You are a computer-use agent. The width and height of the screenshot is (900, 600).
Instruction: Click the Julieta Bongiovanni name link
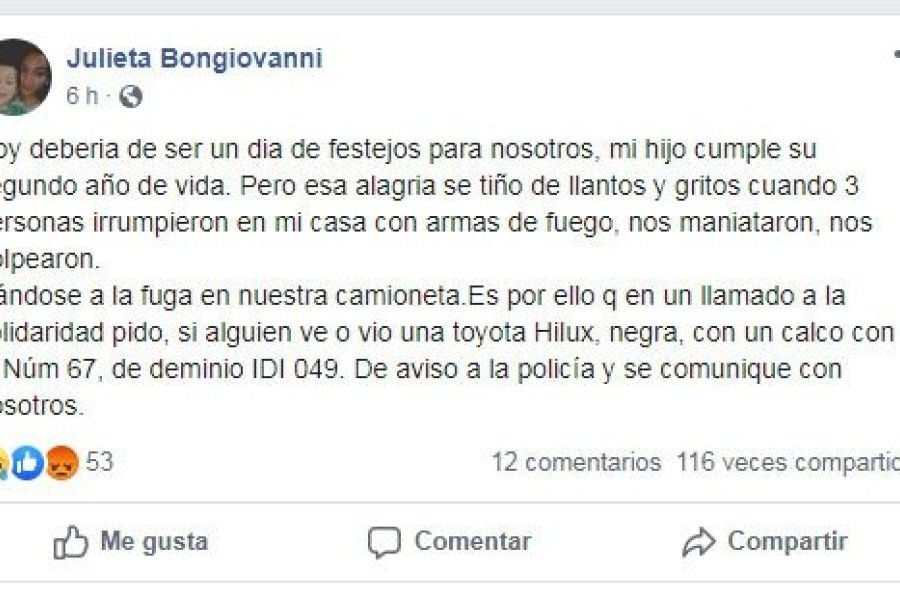click(195, 58)
